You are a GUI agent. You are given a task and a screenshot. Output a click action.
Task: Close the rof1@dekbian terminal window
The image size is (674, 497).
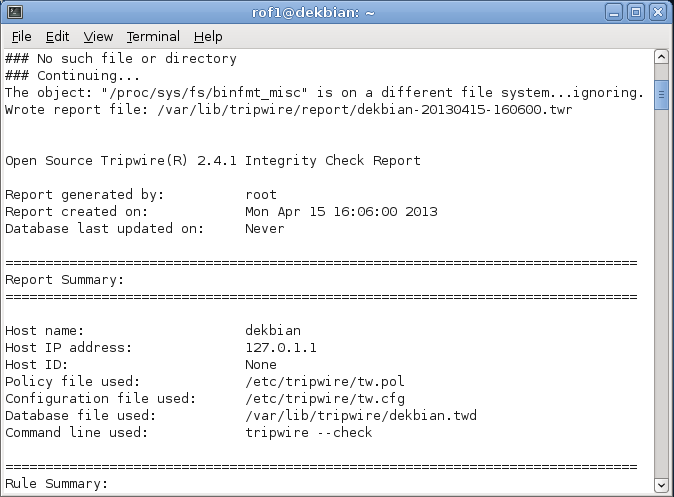tap(658, 11)
